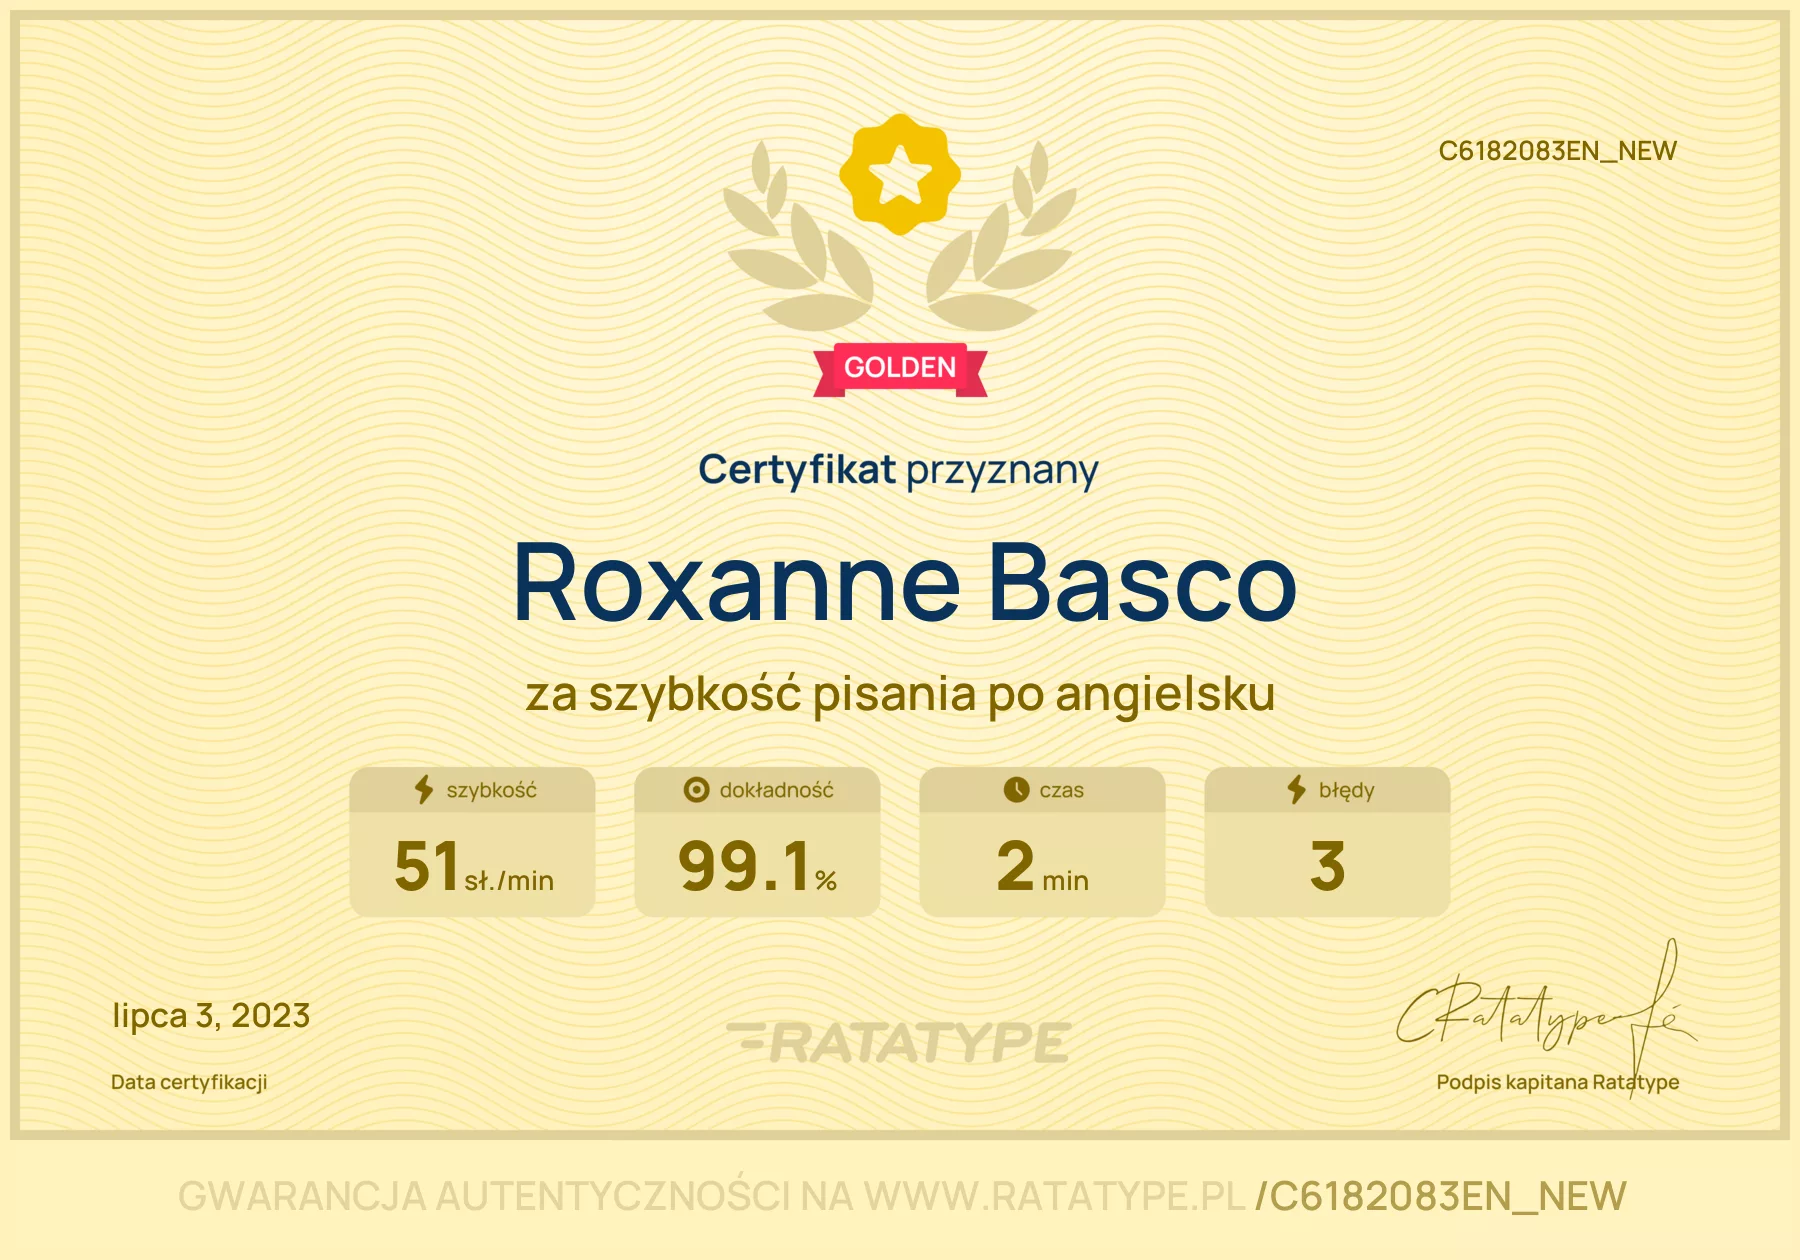Click the 'błędy' label
1800x1260 pixels.
[x=1346, y=790]
